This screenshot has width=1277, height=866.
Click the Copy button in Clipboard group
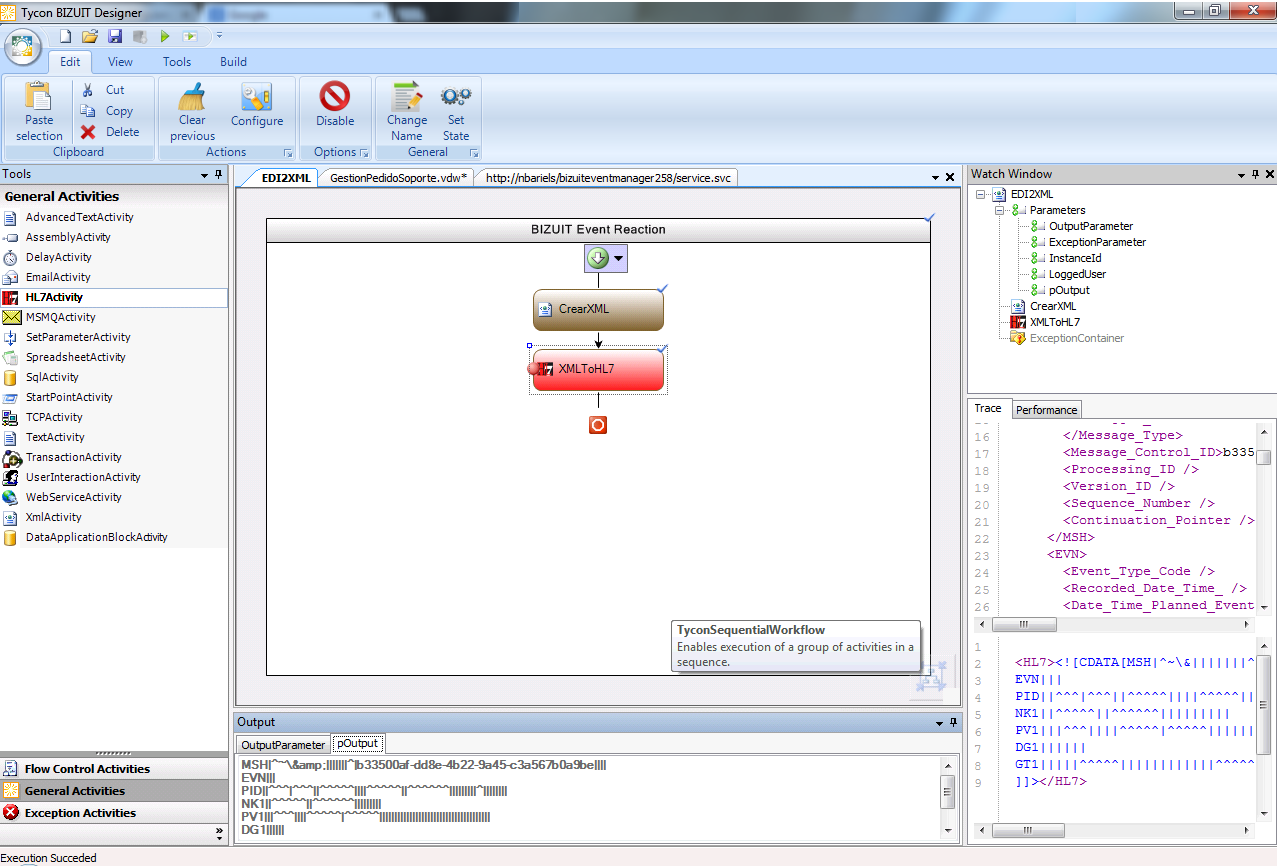(x=107, y=111)
